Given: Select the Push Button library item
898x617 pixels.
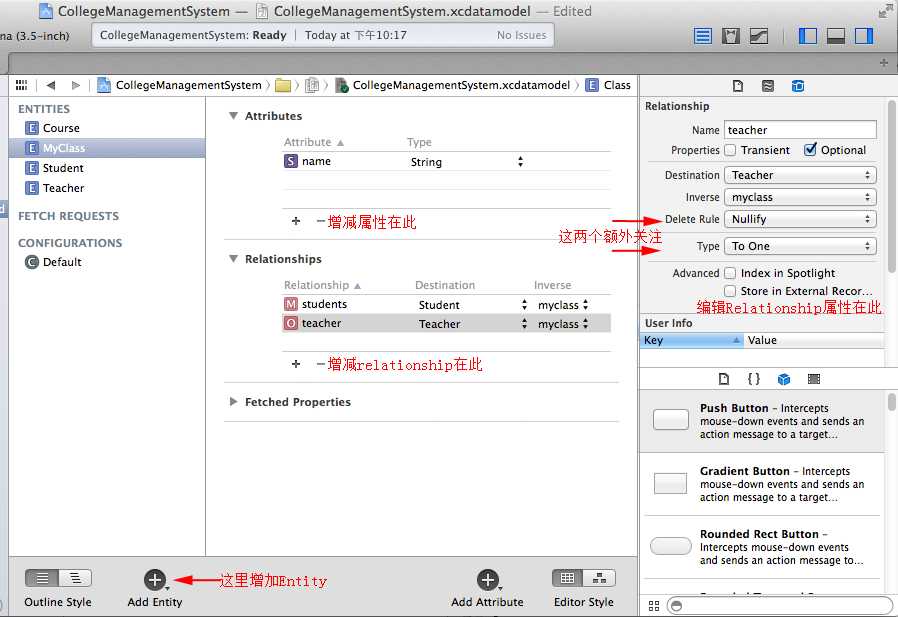Looking at the screenshot, I should [x=763, y=421].
